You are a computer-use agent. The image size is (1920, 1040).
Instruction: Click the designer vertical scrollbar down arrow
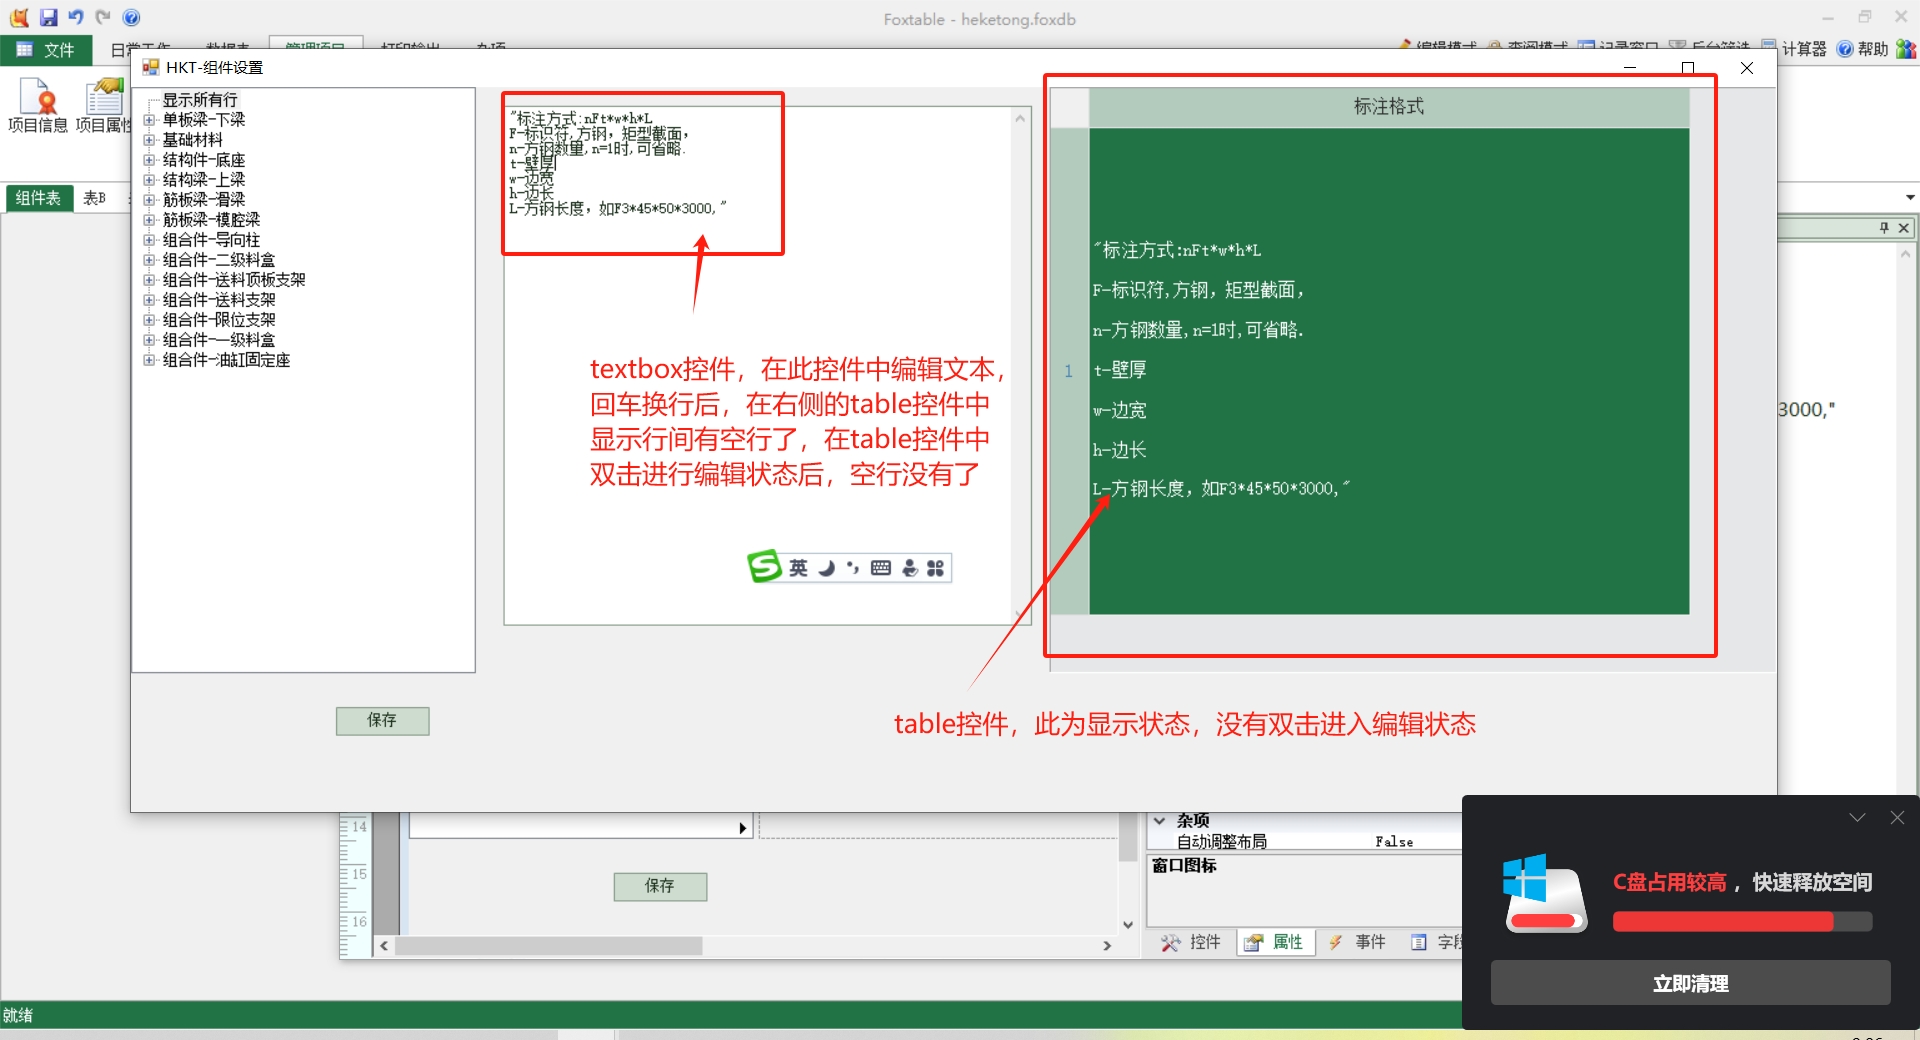1128,925
